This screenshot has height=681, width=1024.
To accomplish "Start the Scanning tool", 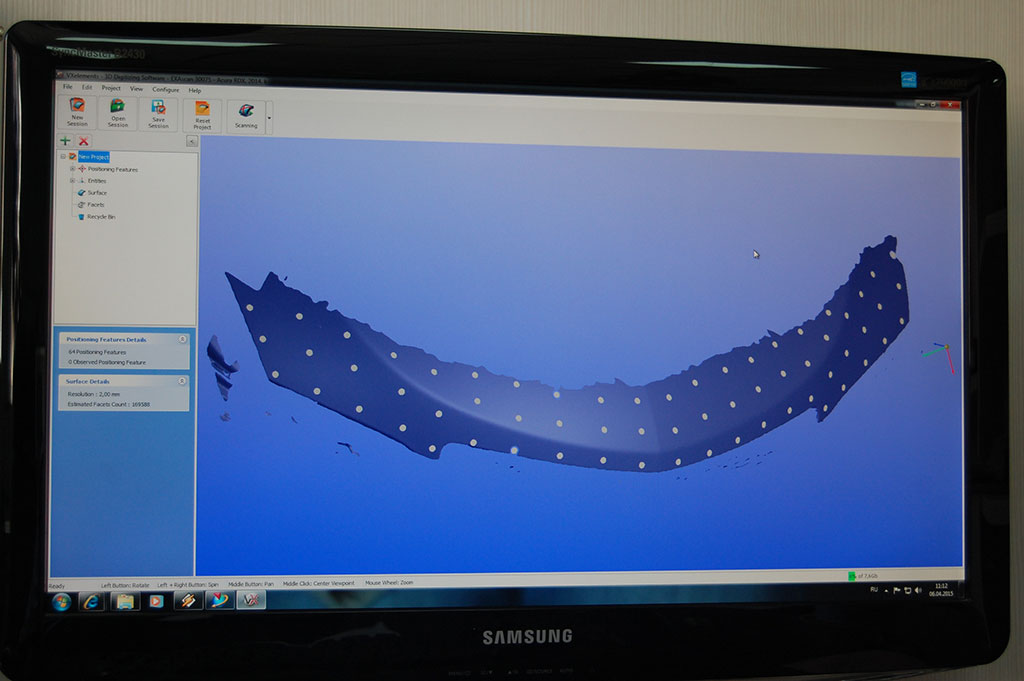I will pos(246,111).
